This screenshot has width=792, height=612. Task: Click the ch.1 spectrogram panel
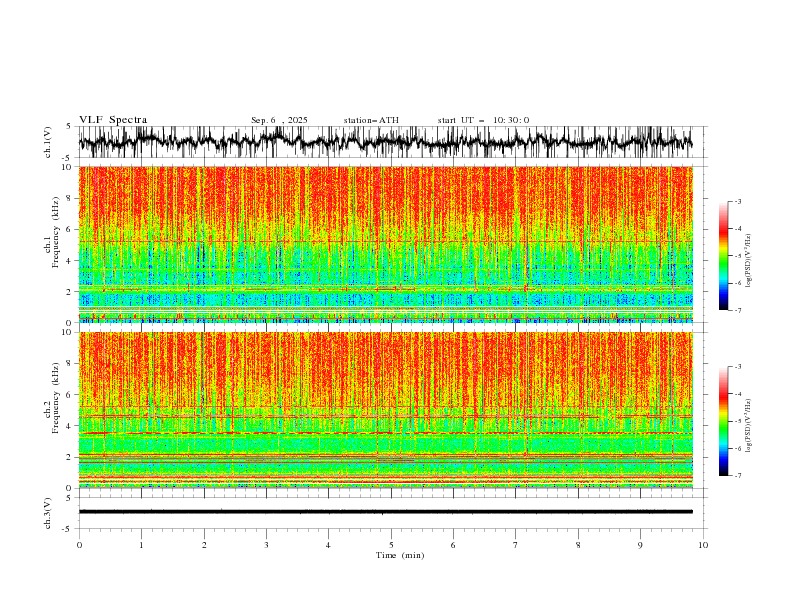tap(386, 244)
